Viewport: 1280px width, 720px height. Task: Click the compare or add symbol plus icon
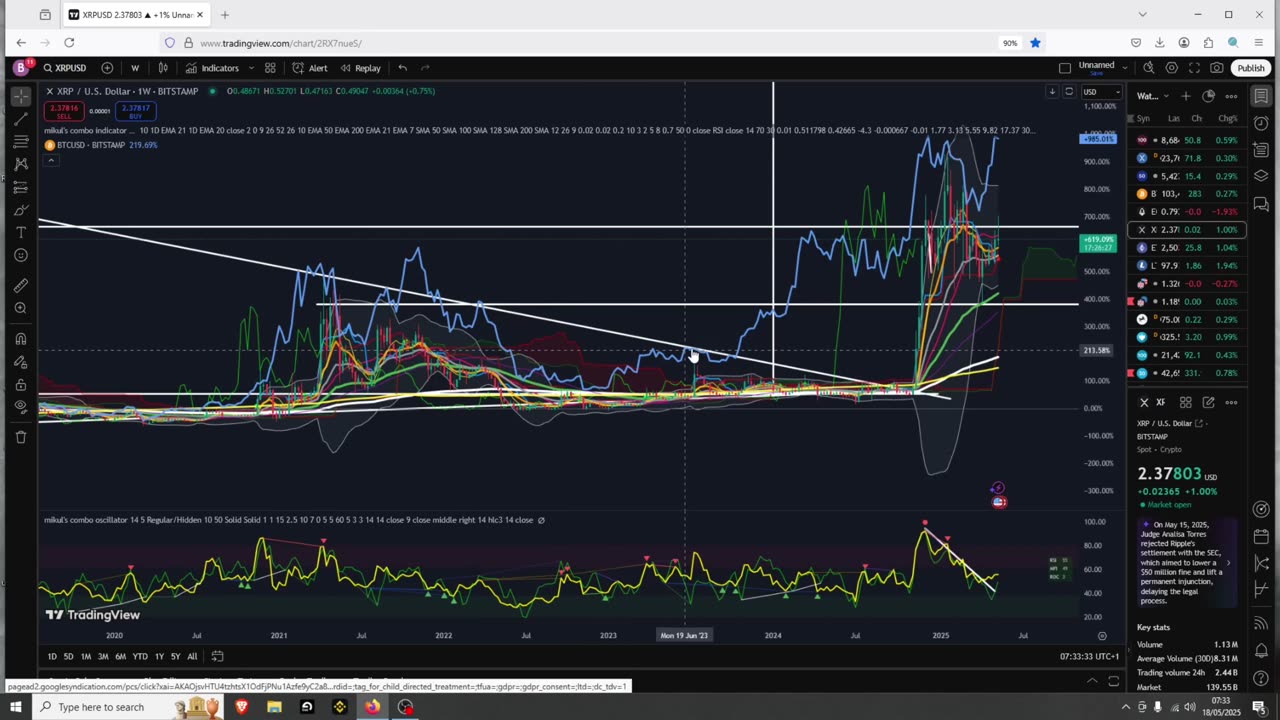[107, 68]
